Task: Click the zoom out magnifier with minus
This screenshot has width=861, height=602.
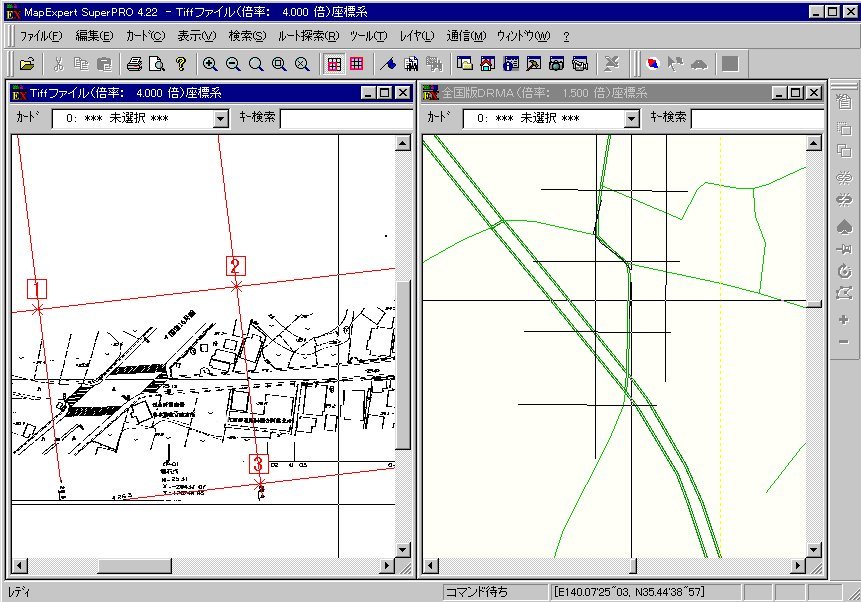Action: pos(233,64)
